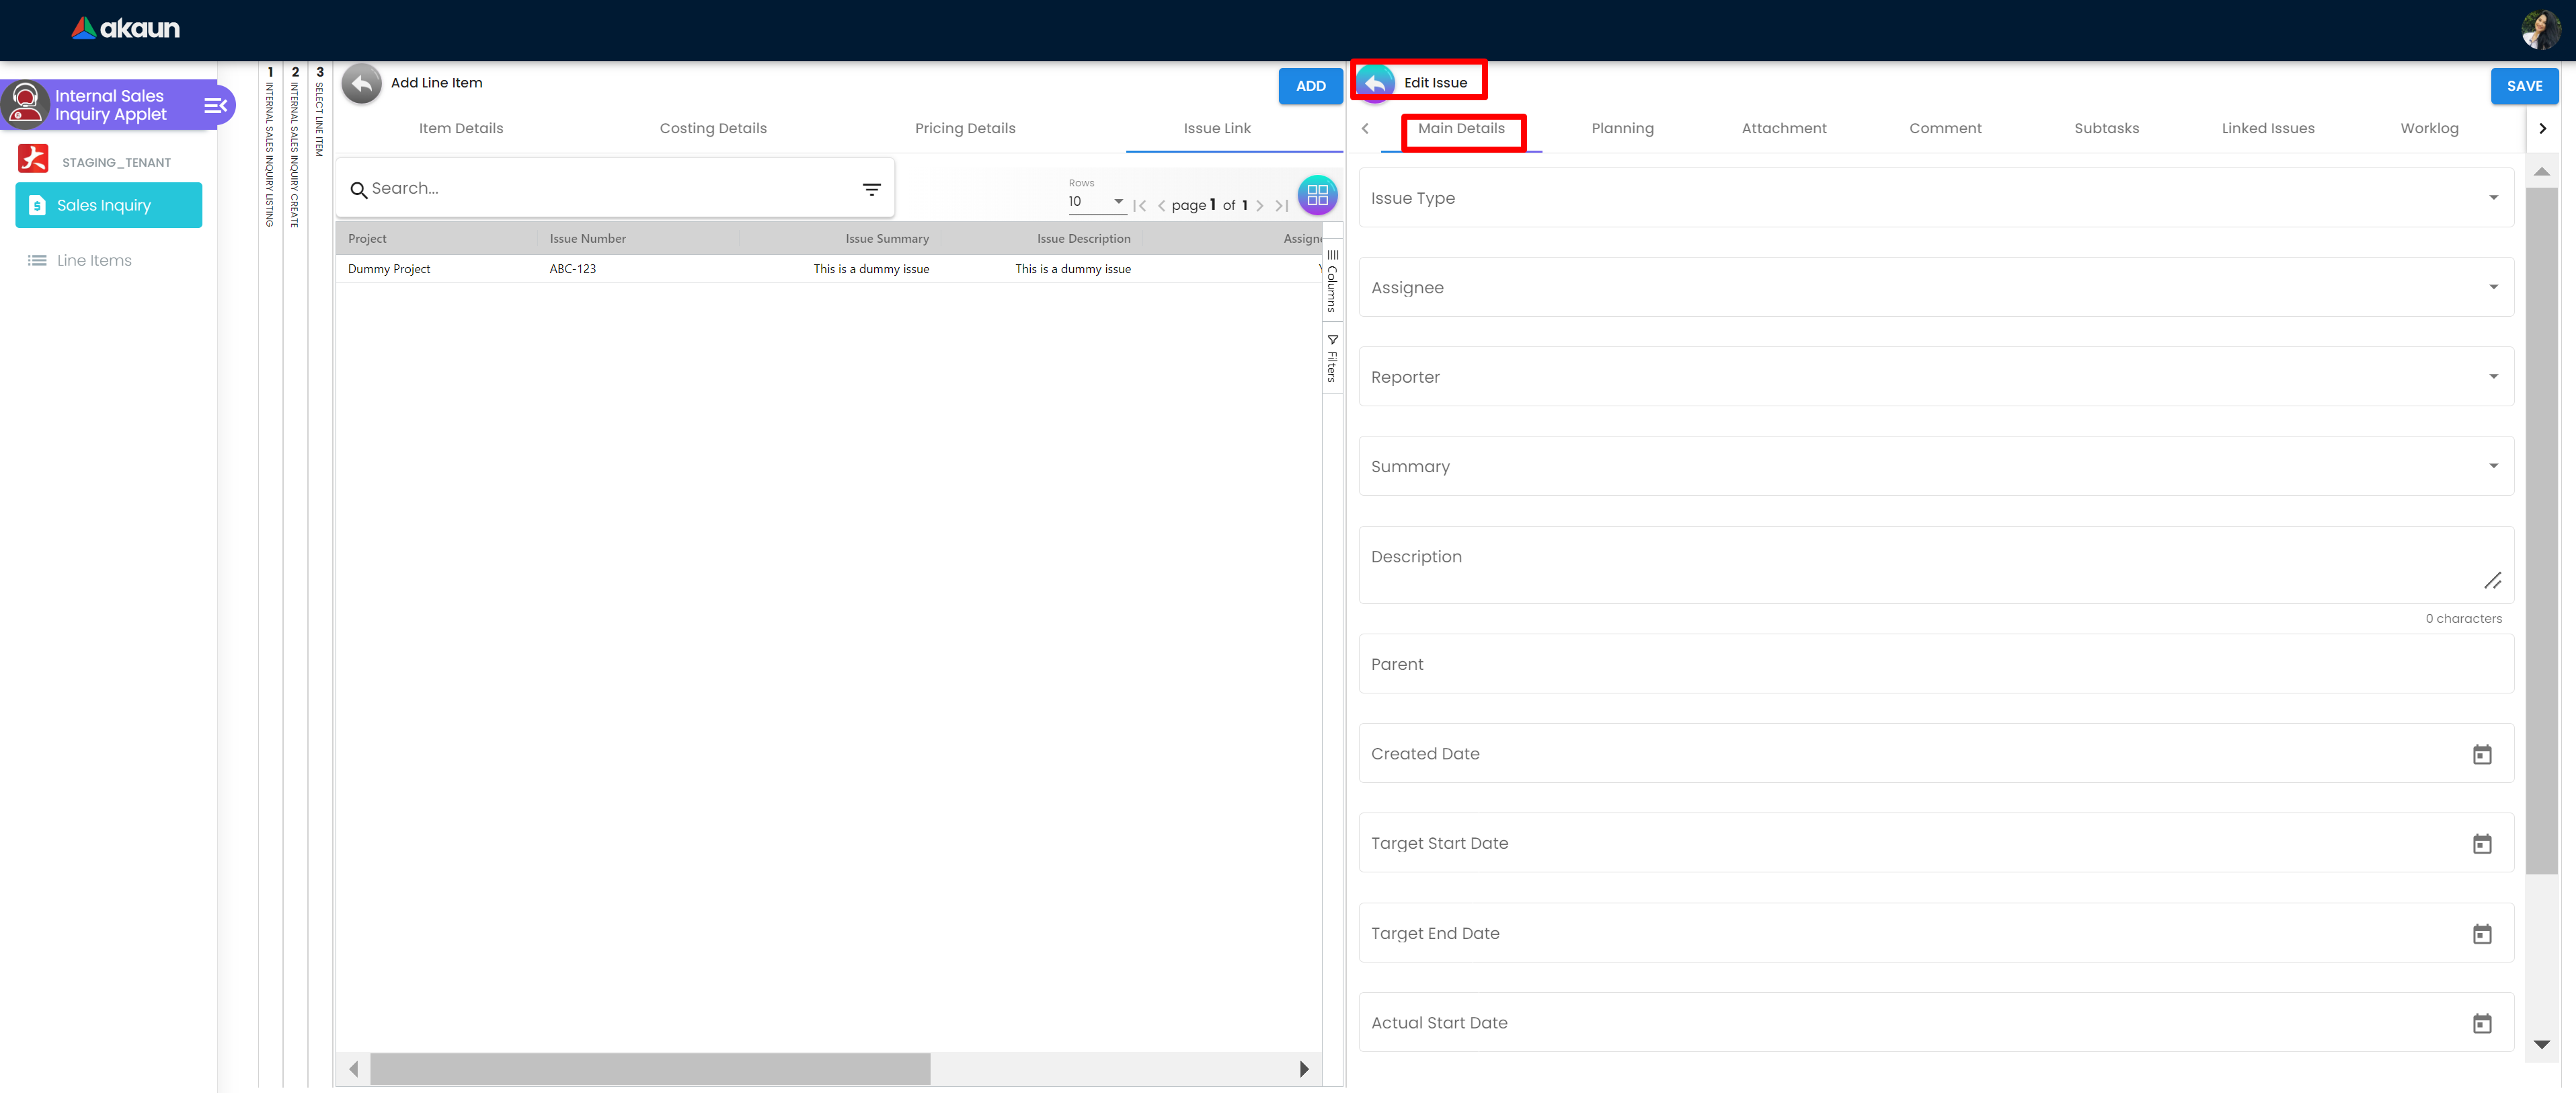The height and width of the screenshot is (1093, 2576).
Task: Expand the Assignee dropdown
Action: point(2492,288)
